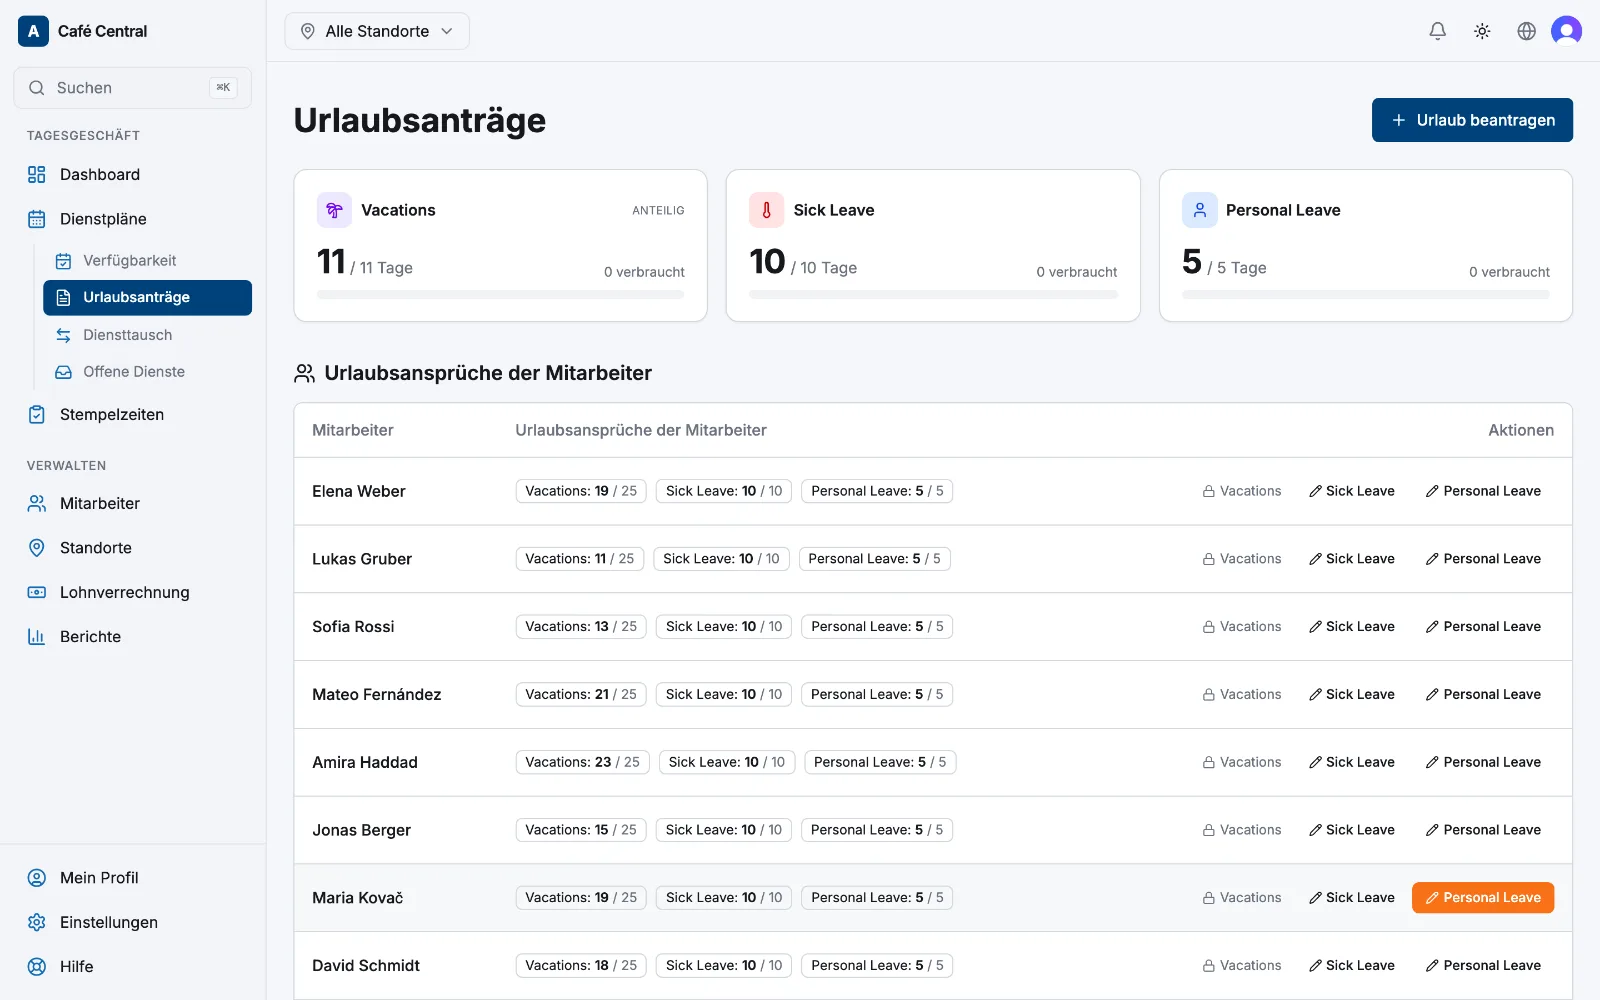Click the Mitarbeiter column header

353,430
